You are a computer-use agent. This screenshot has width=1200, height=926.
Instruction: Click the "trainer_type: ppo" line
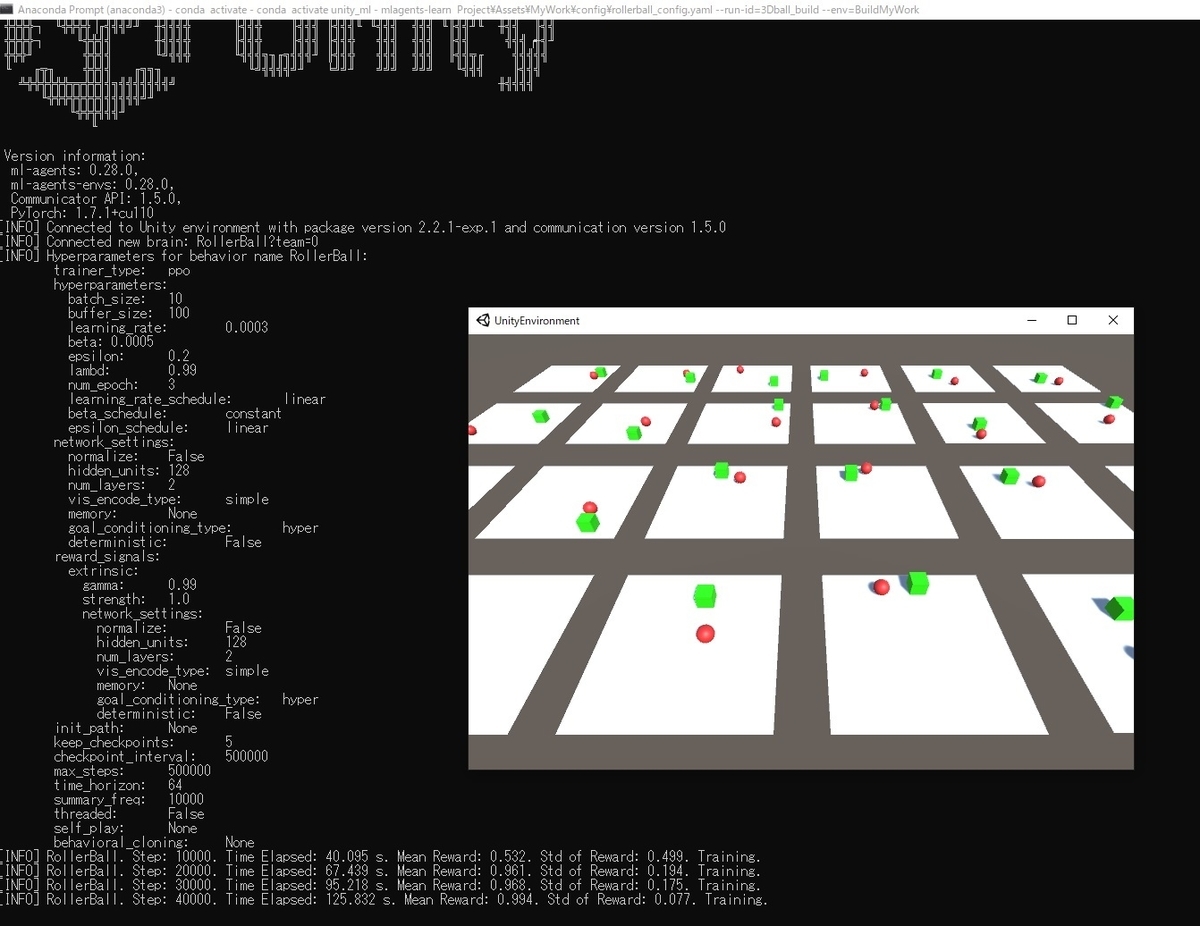(122, 270)
